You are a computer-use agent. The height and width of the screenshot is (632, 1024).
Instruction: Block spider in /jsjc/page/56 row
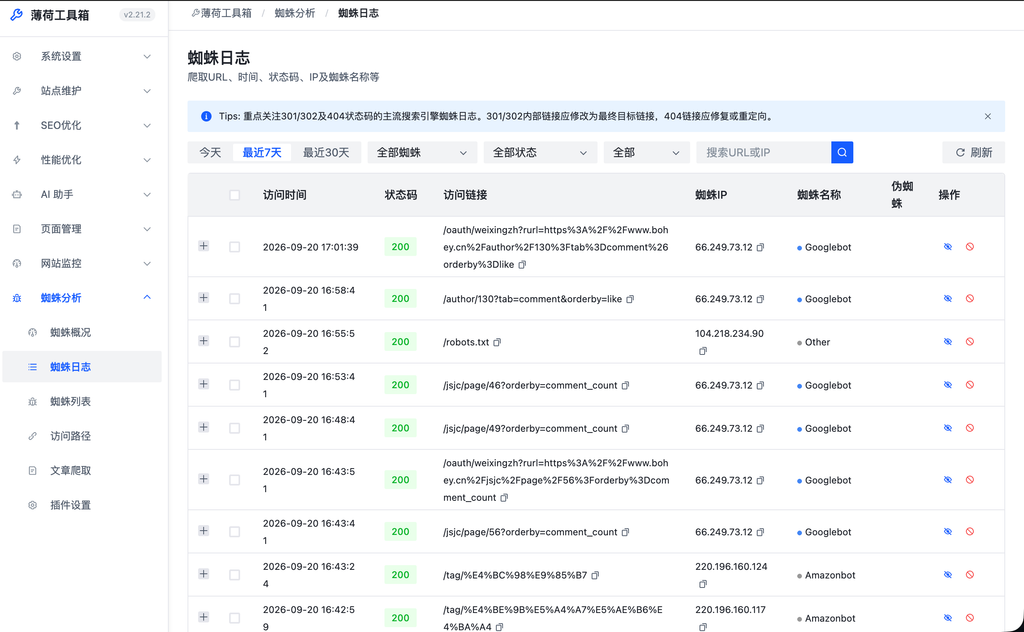(x=970, y=531)
